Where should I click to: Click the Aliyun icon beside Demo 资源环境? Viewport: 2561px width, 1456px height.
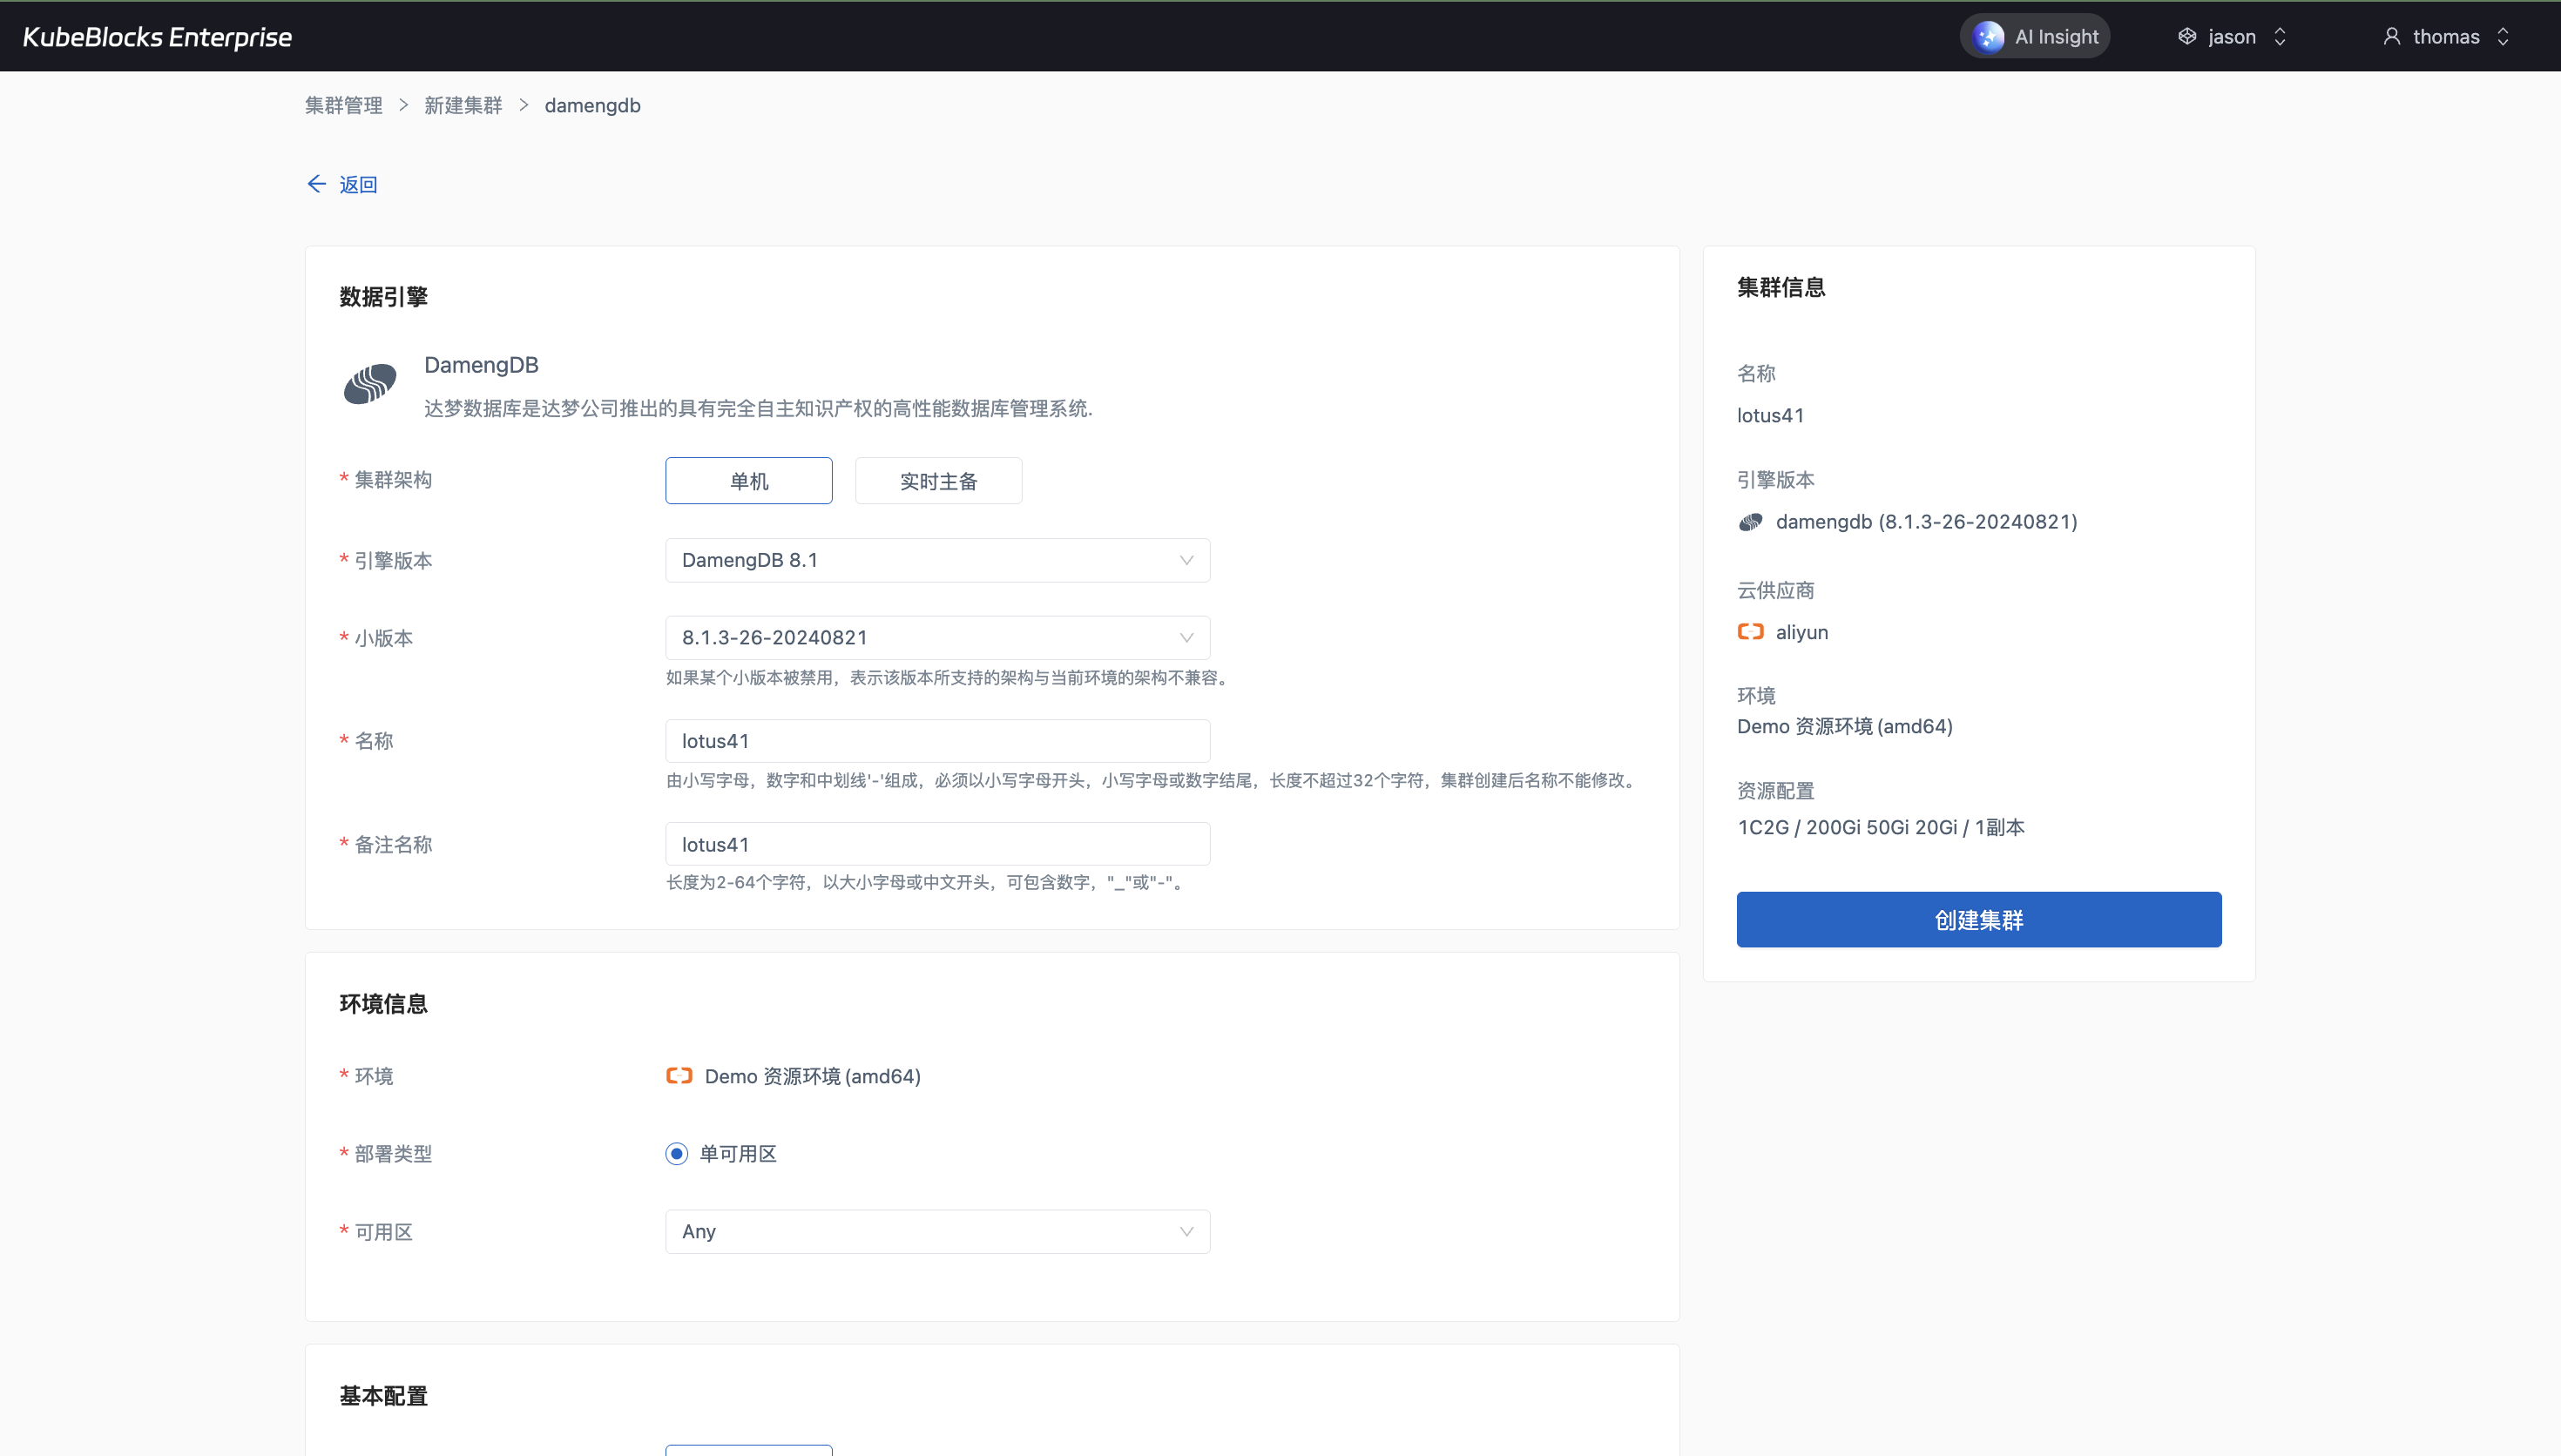click(679, 1076)
